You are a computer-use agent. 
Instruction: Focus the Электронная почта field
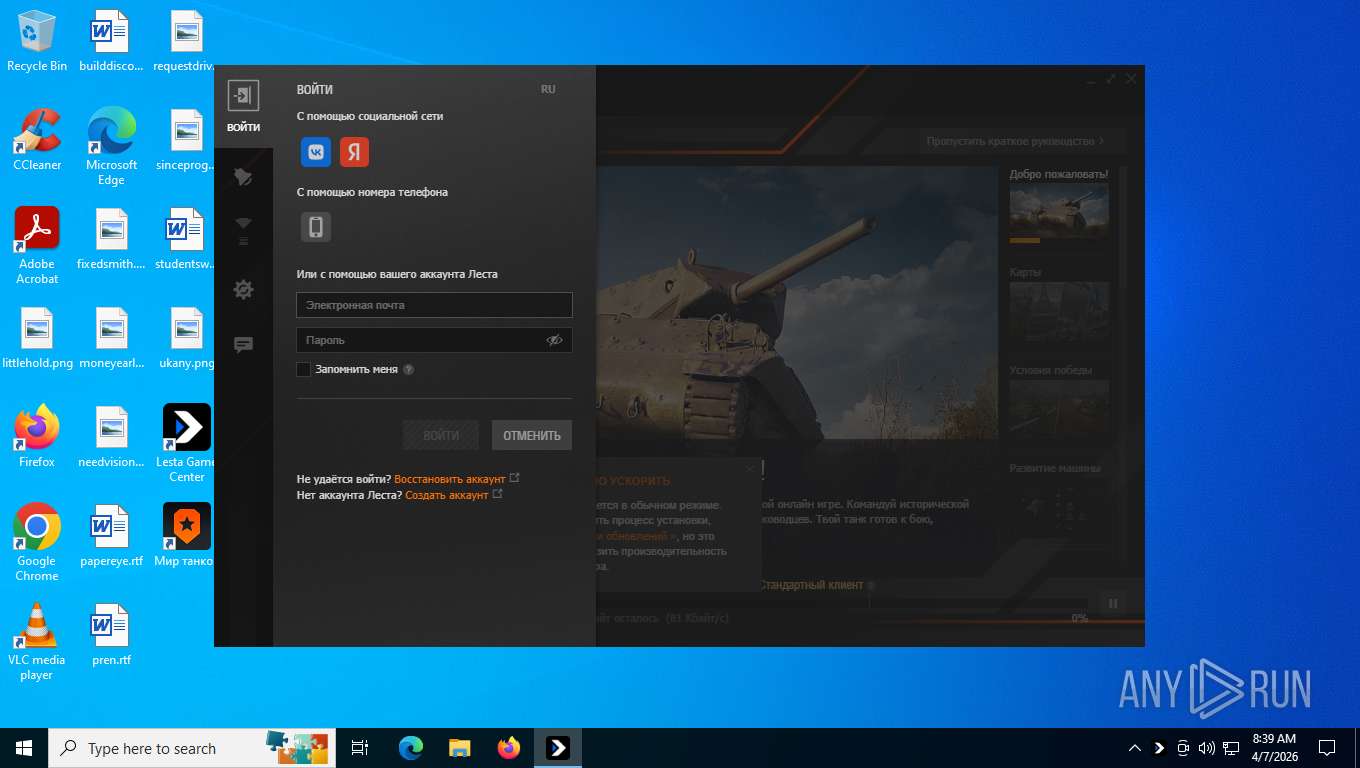coord(434,305)
